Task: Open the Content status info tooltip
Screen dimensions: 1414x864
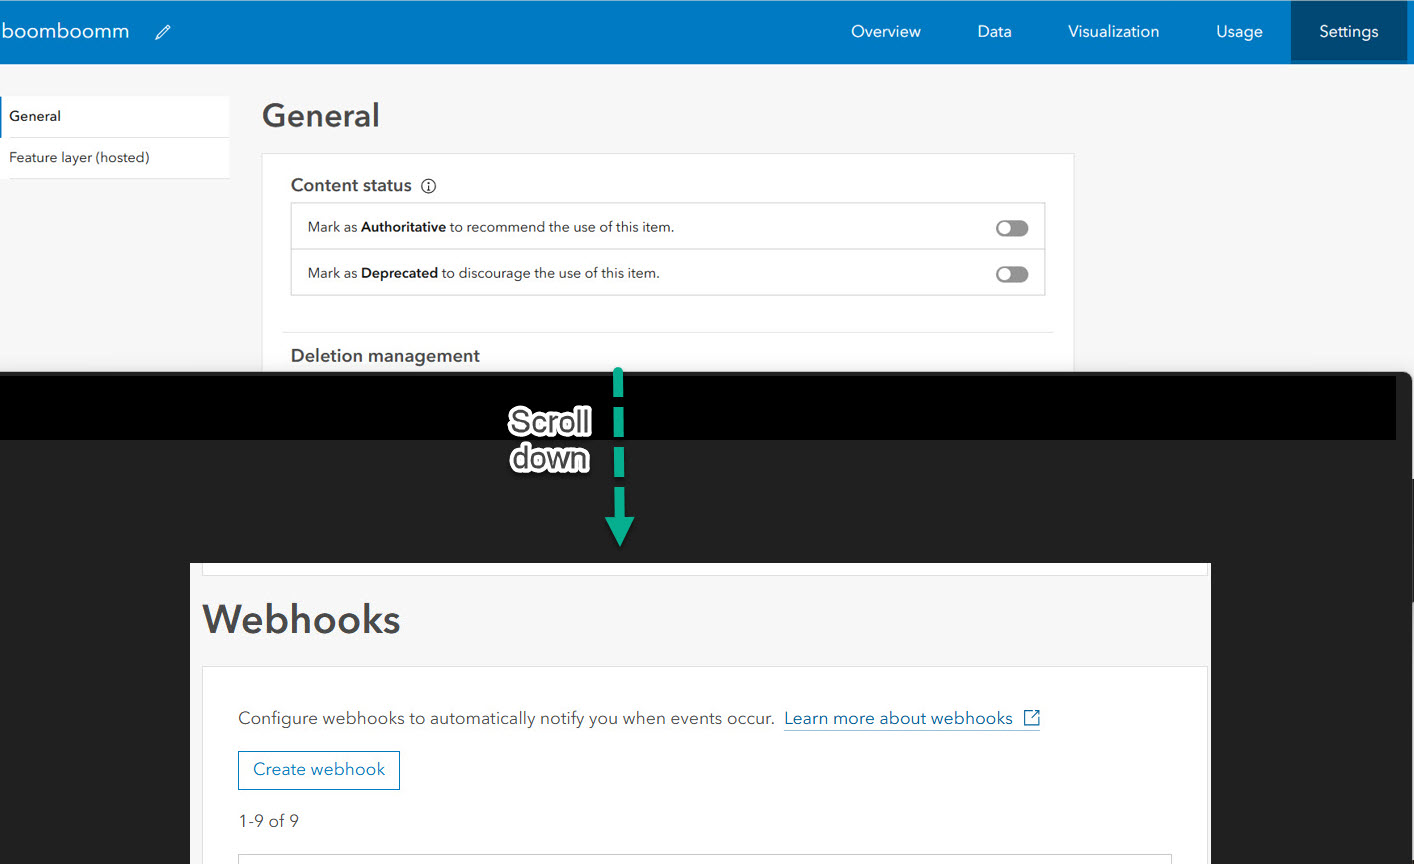Action: (x=428, y=186)
